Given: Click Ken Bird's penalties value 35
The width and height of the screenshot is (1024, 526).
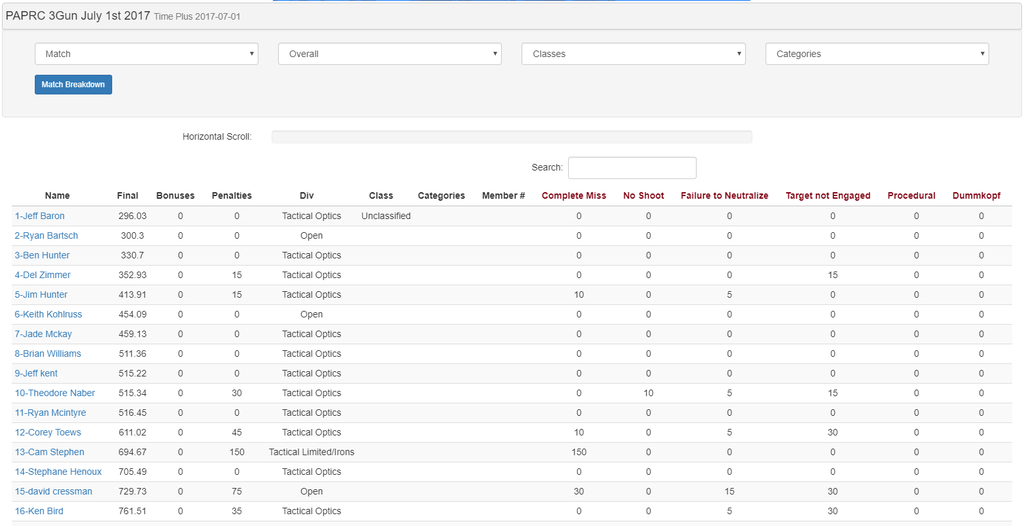Looking at the screenshot, I should 237,511.
